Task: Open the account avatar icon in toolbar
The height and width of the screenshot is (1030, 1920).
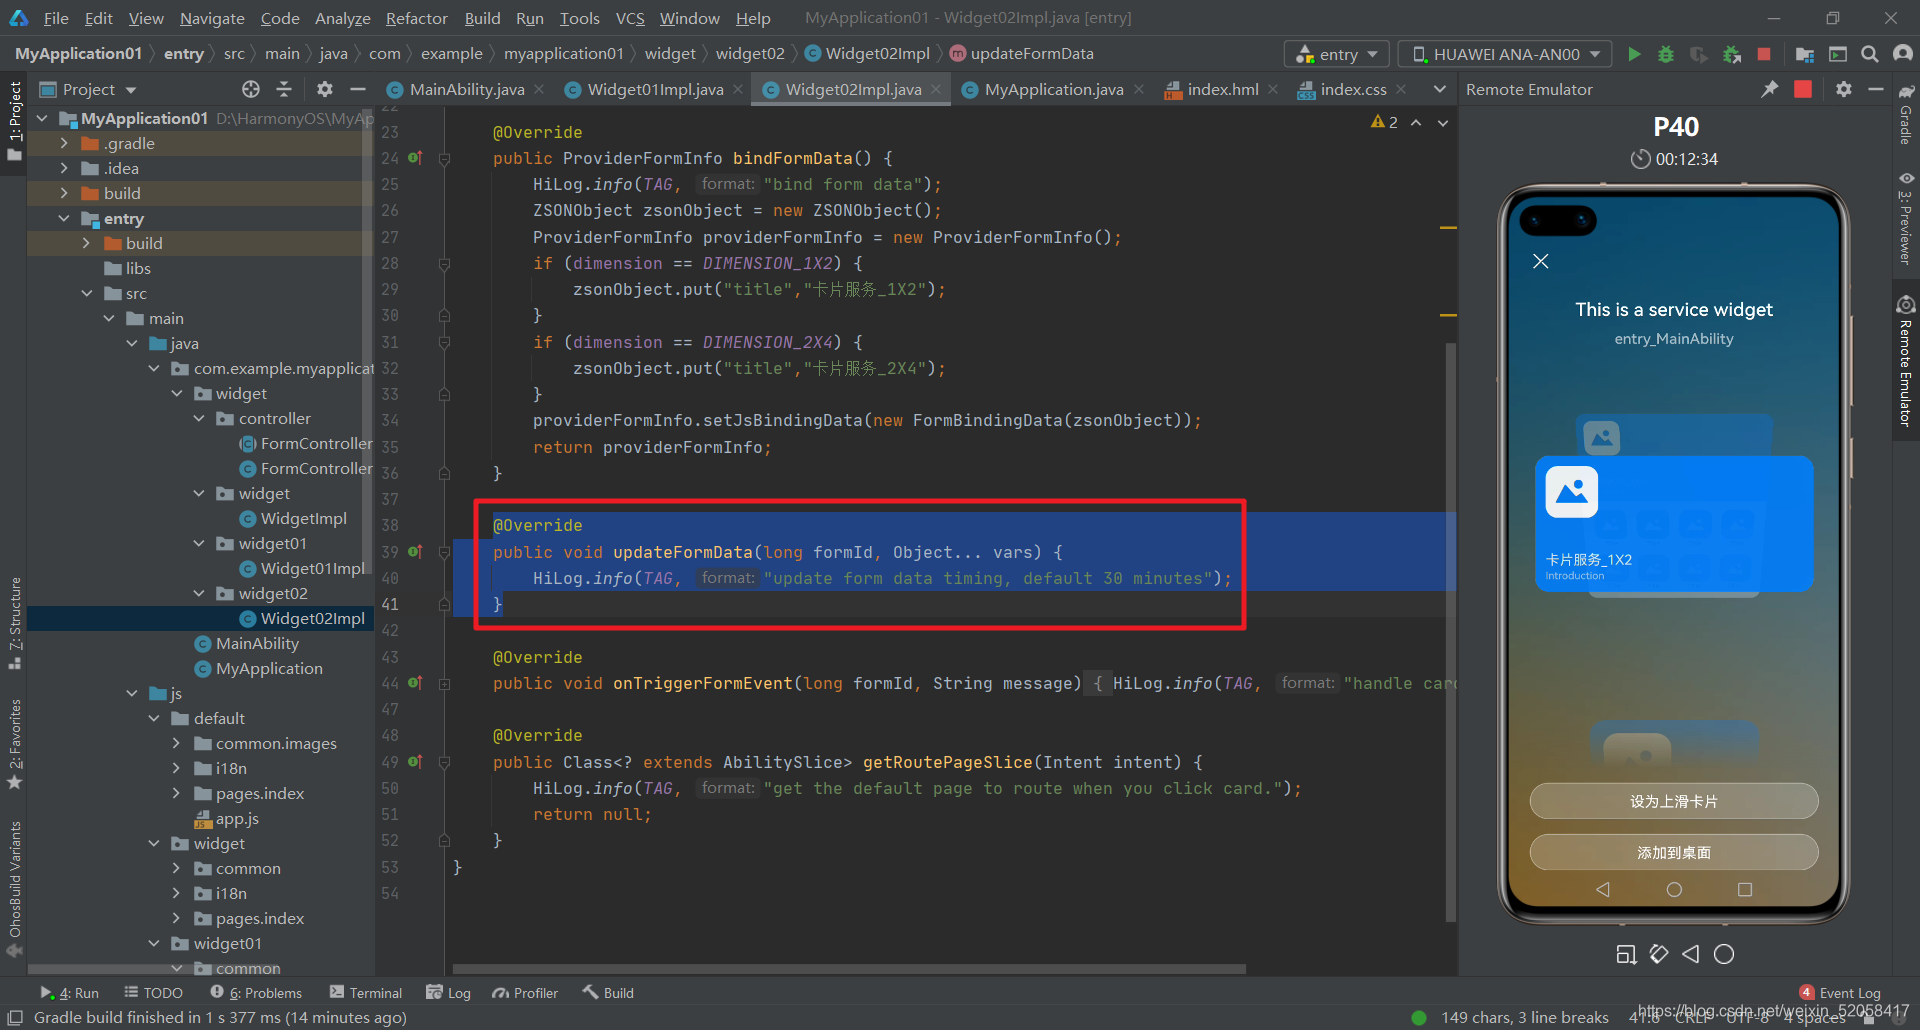Action: 1903,54
